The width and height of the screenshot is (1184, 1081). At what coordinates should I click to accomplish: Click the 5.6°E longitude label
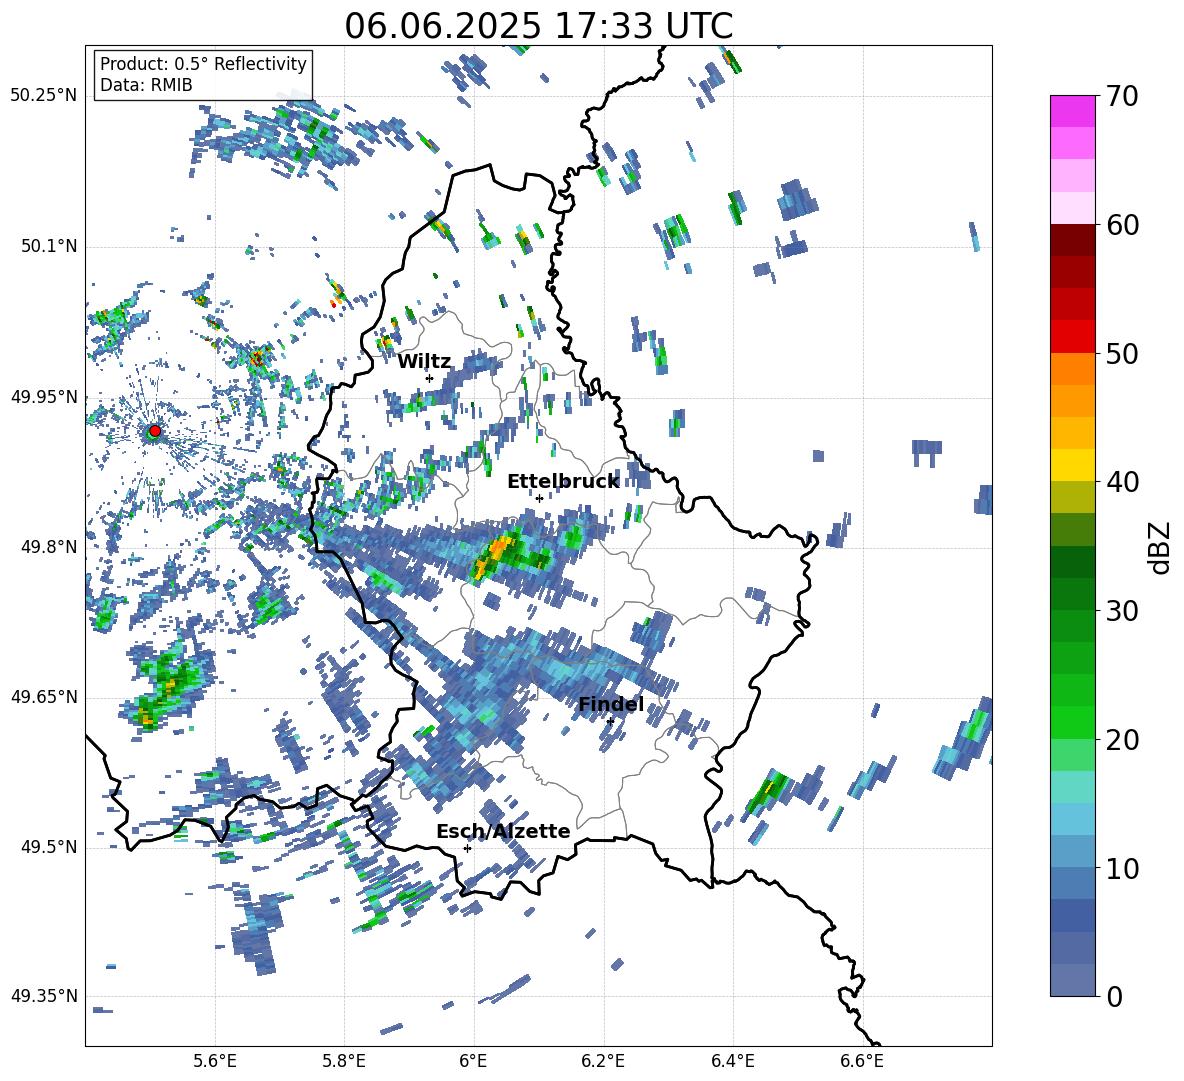(x=215, y=1061)
